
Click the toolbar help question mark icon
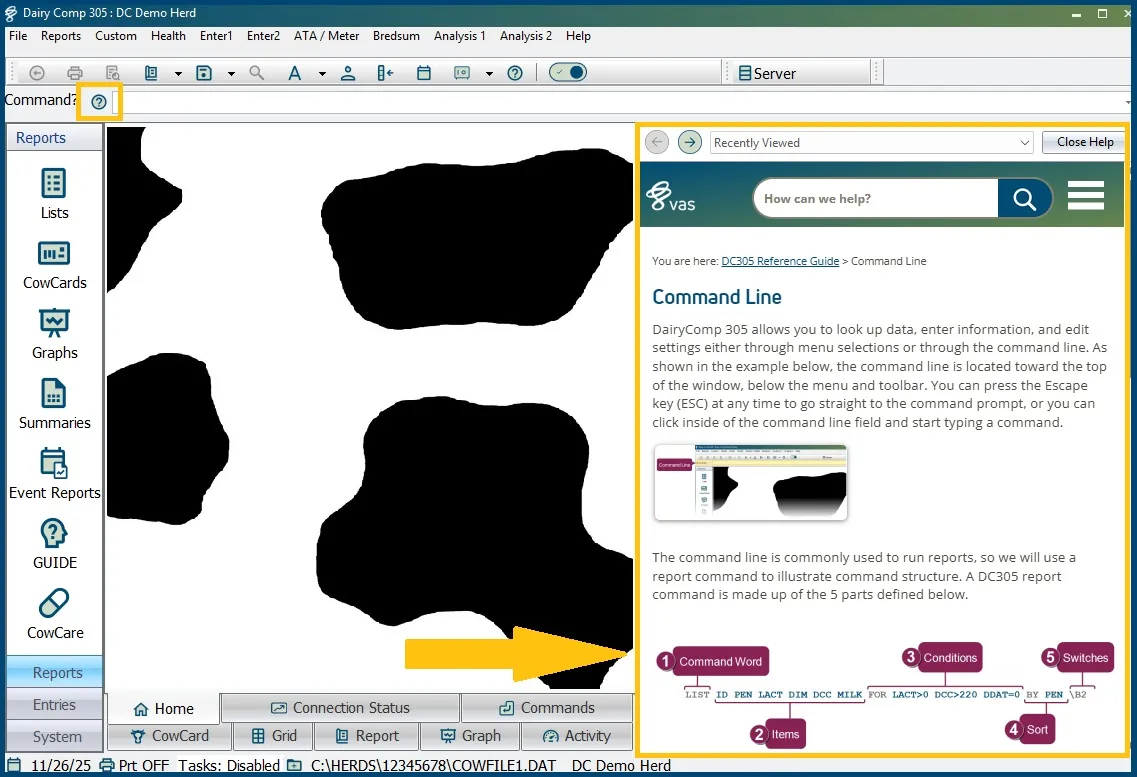pyautogui.click(x=515, y=72)
